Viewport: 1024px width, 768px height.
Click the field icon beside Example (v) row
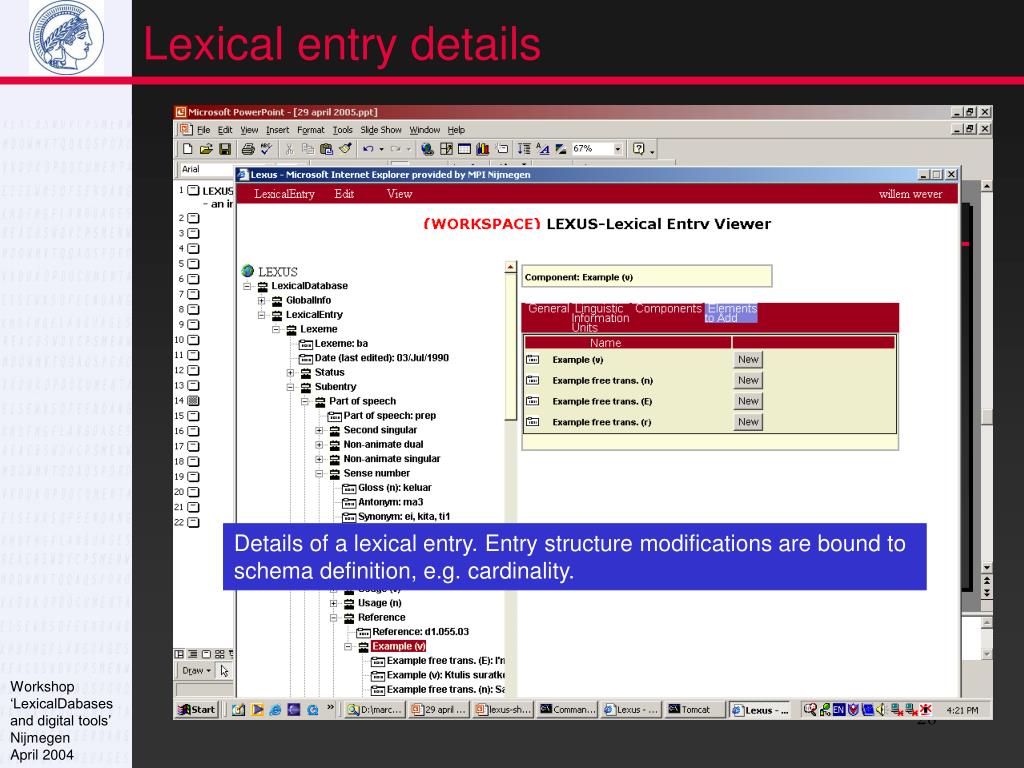point(533,359)
